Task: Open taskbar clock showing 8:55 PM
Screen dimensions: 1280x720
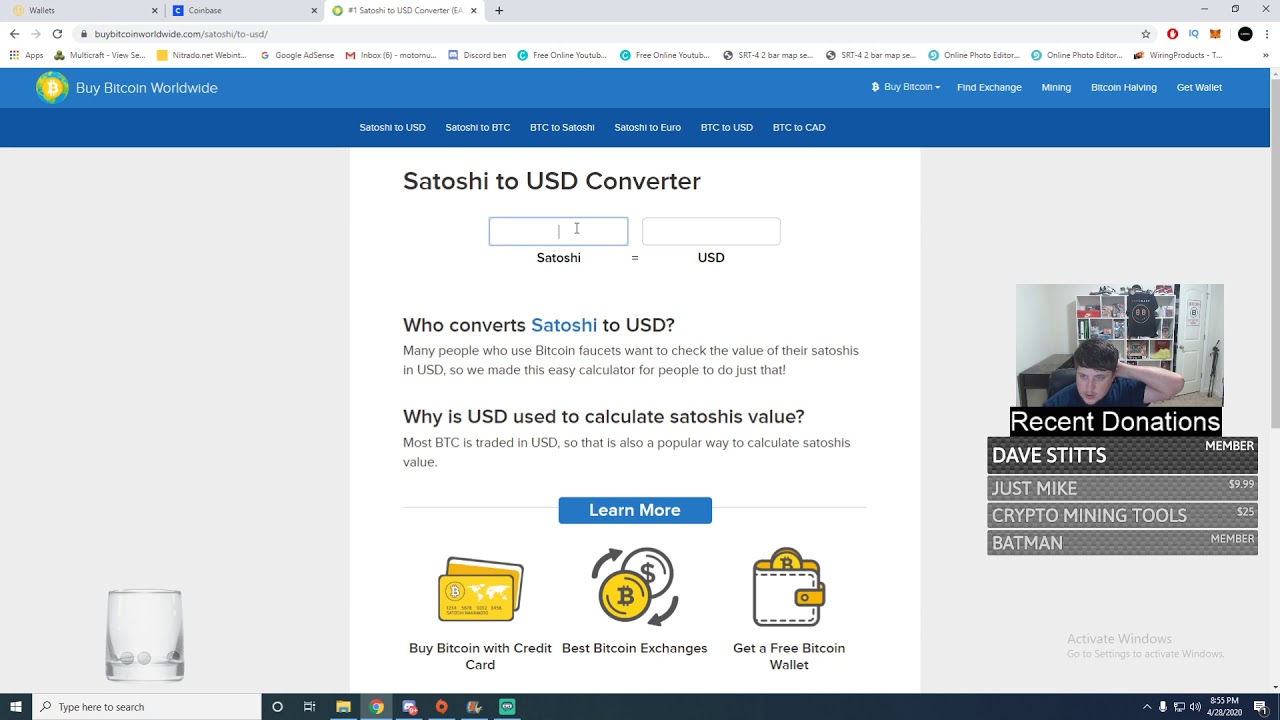Action: click(x=1225, y=707)
